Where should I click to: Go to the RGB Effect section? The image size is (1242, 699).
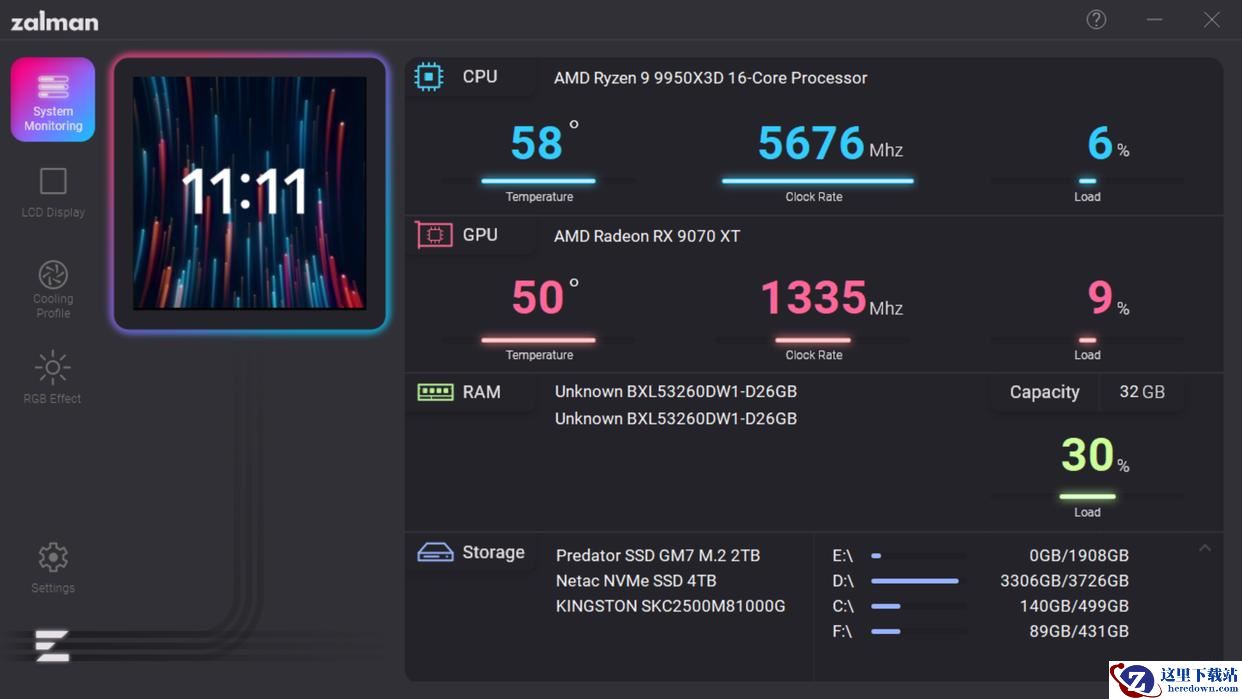click(x=53, y=377)
